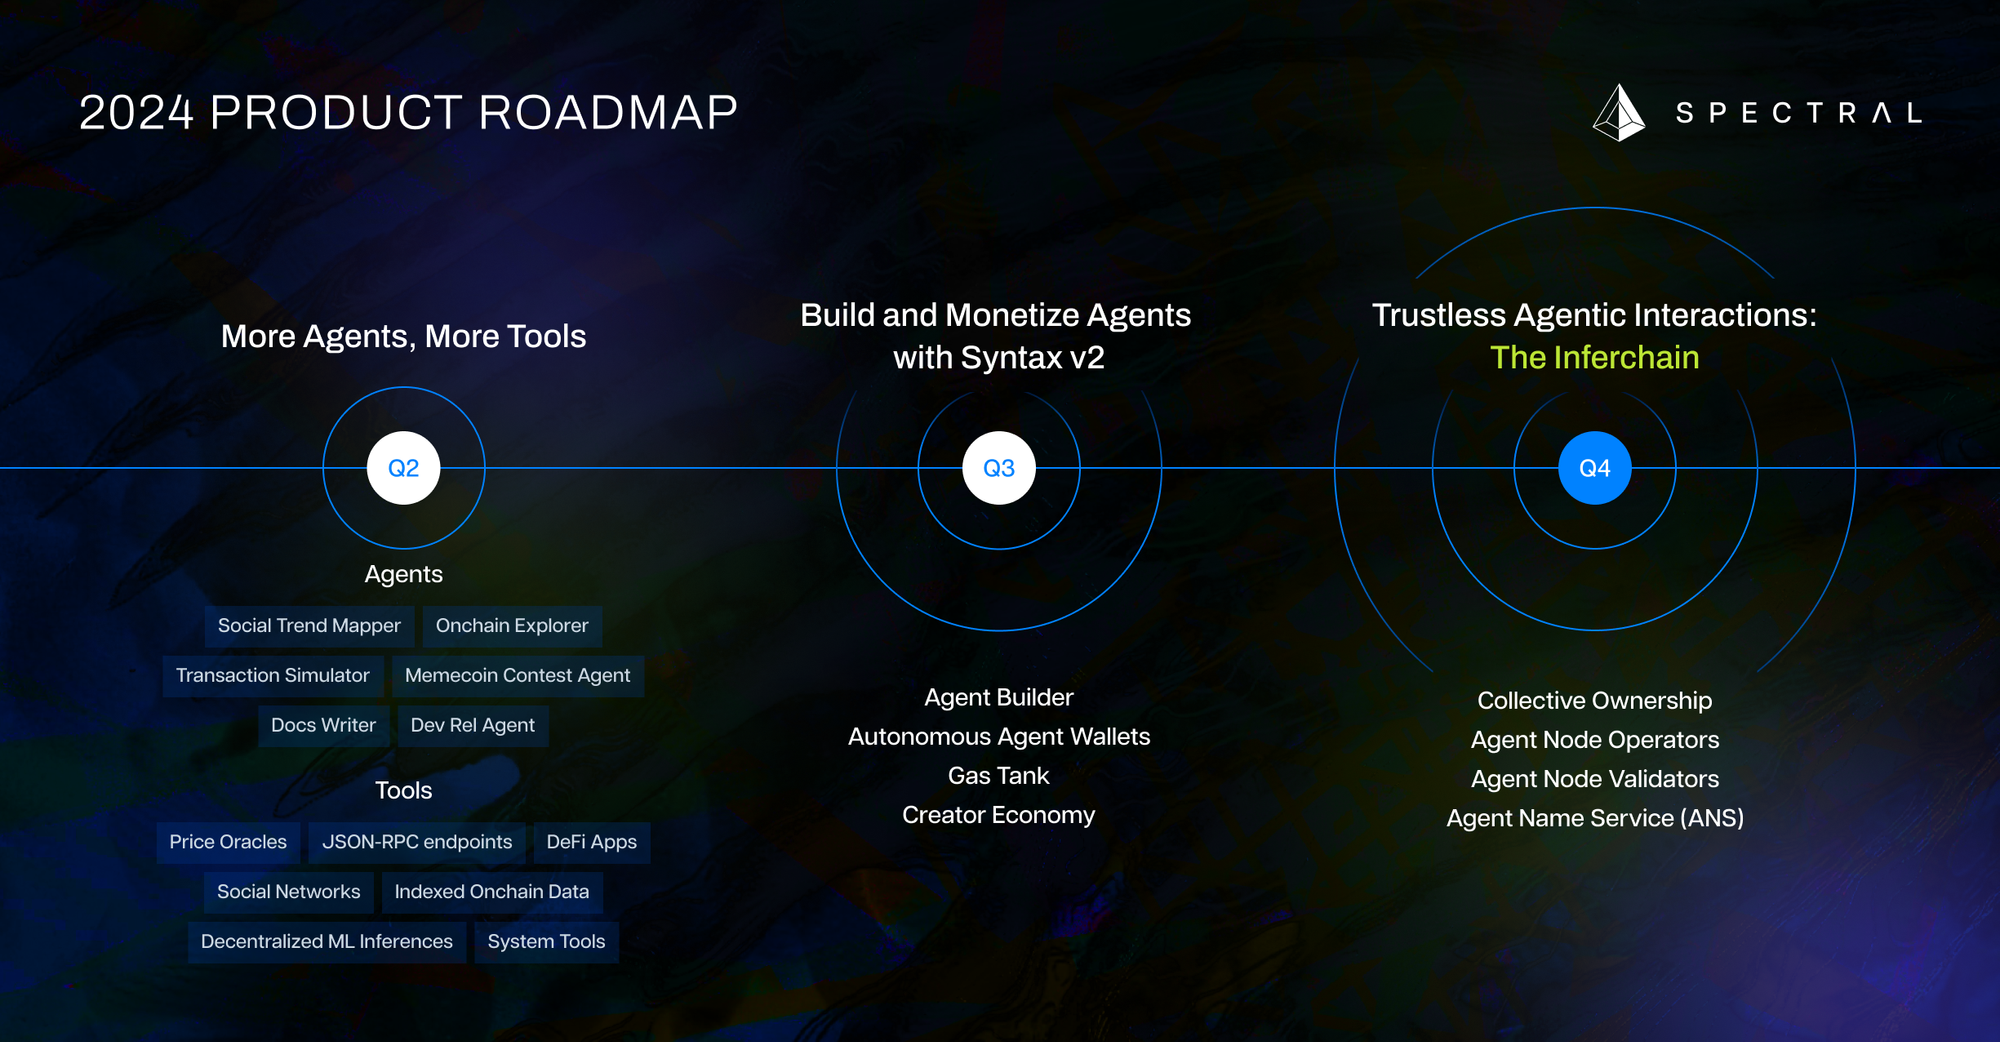
Task: Select the Price Oracles tag
Action: [228, 843]
